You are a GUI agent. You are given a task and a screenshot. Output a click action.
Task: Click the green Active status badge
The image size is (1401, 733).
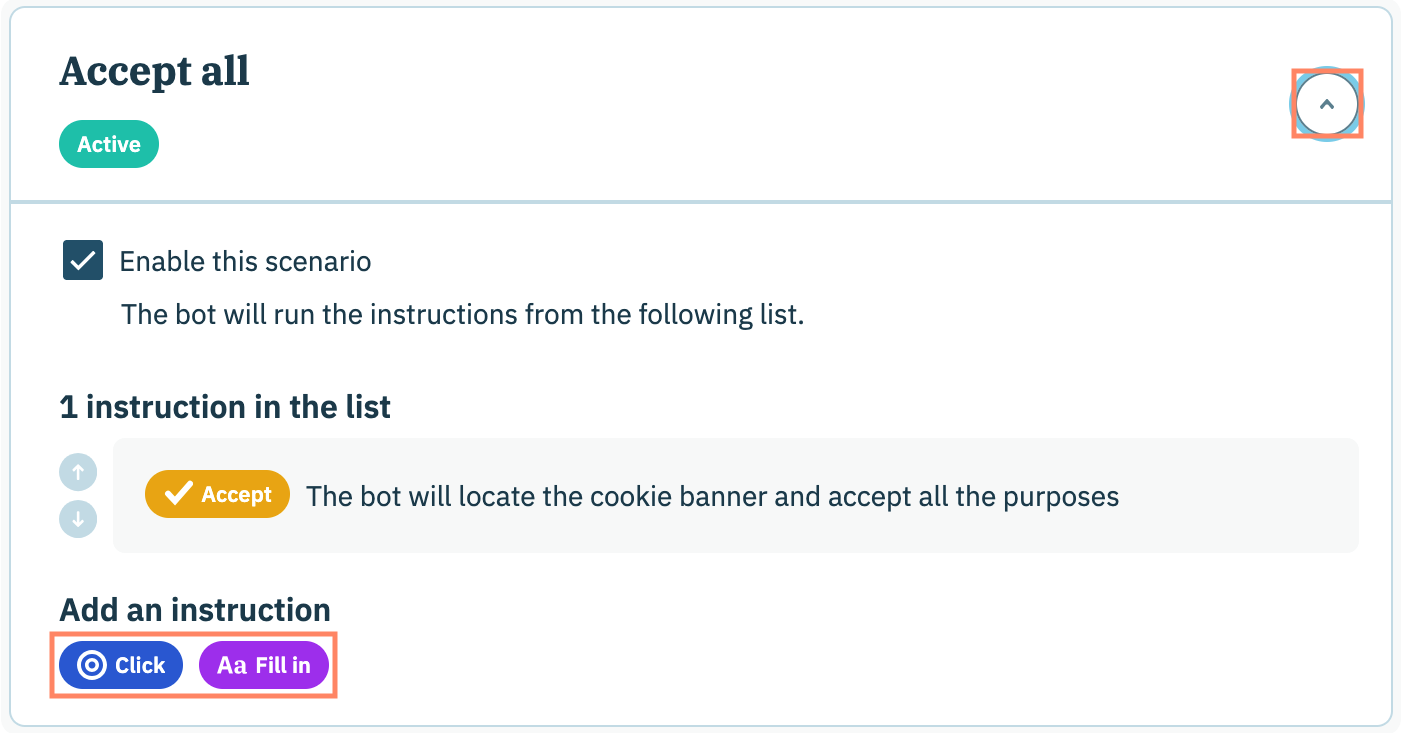109,144
